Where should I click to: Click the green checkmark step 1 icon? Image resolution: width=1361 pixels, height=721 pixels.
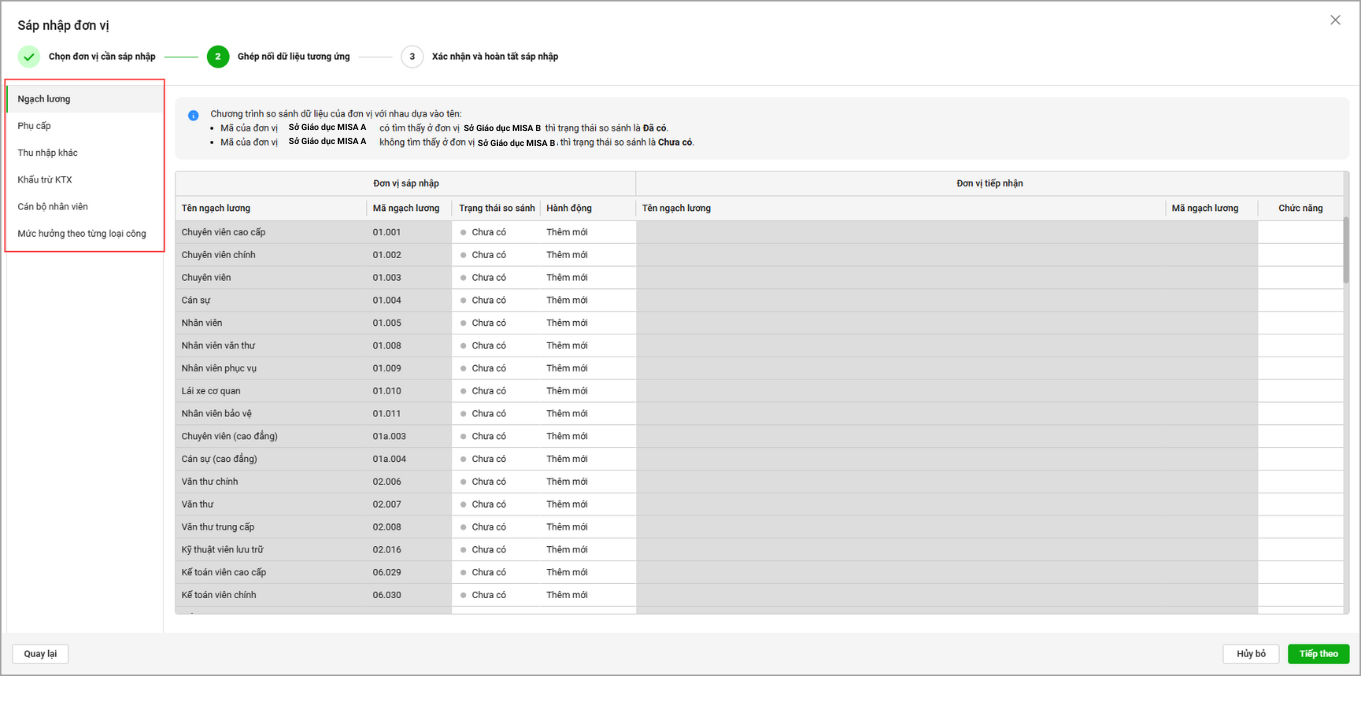coord(29,57)
